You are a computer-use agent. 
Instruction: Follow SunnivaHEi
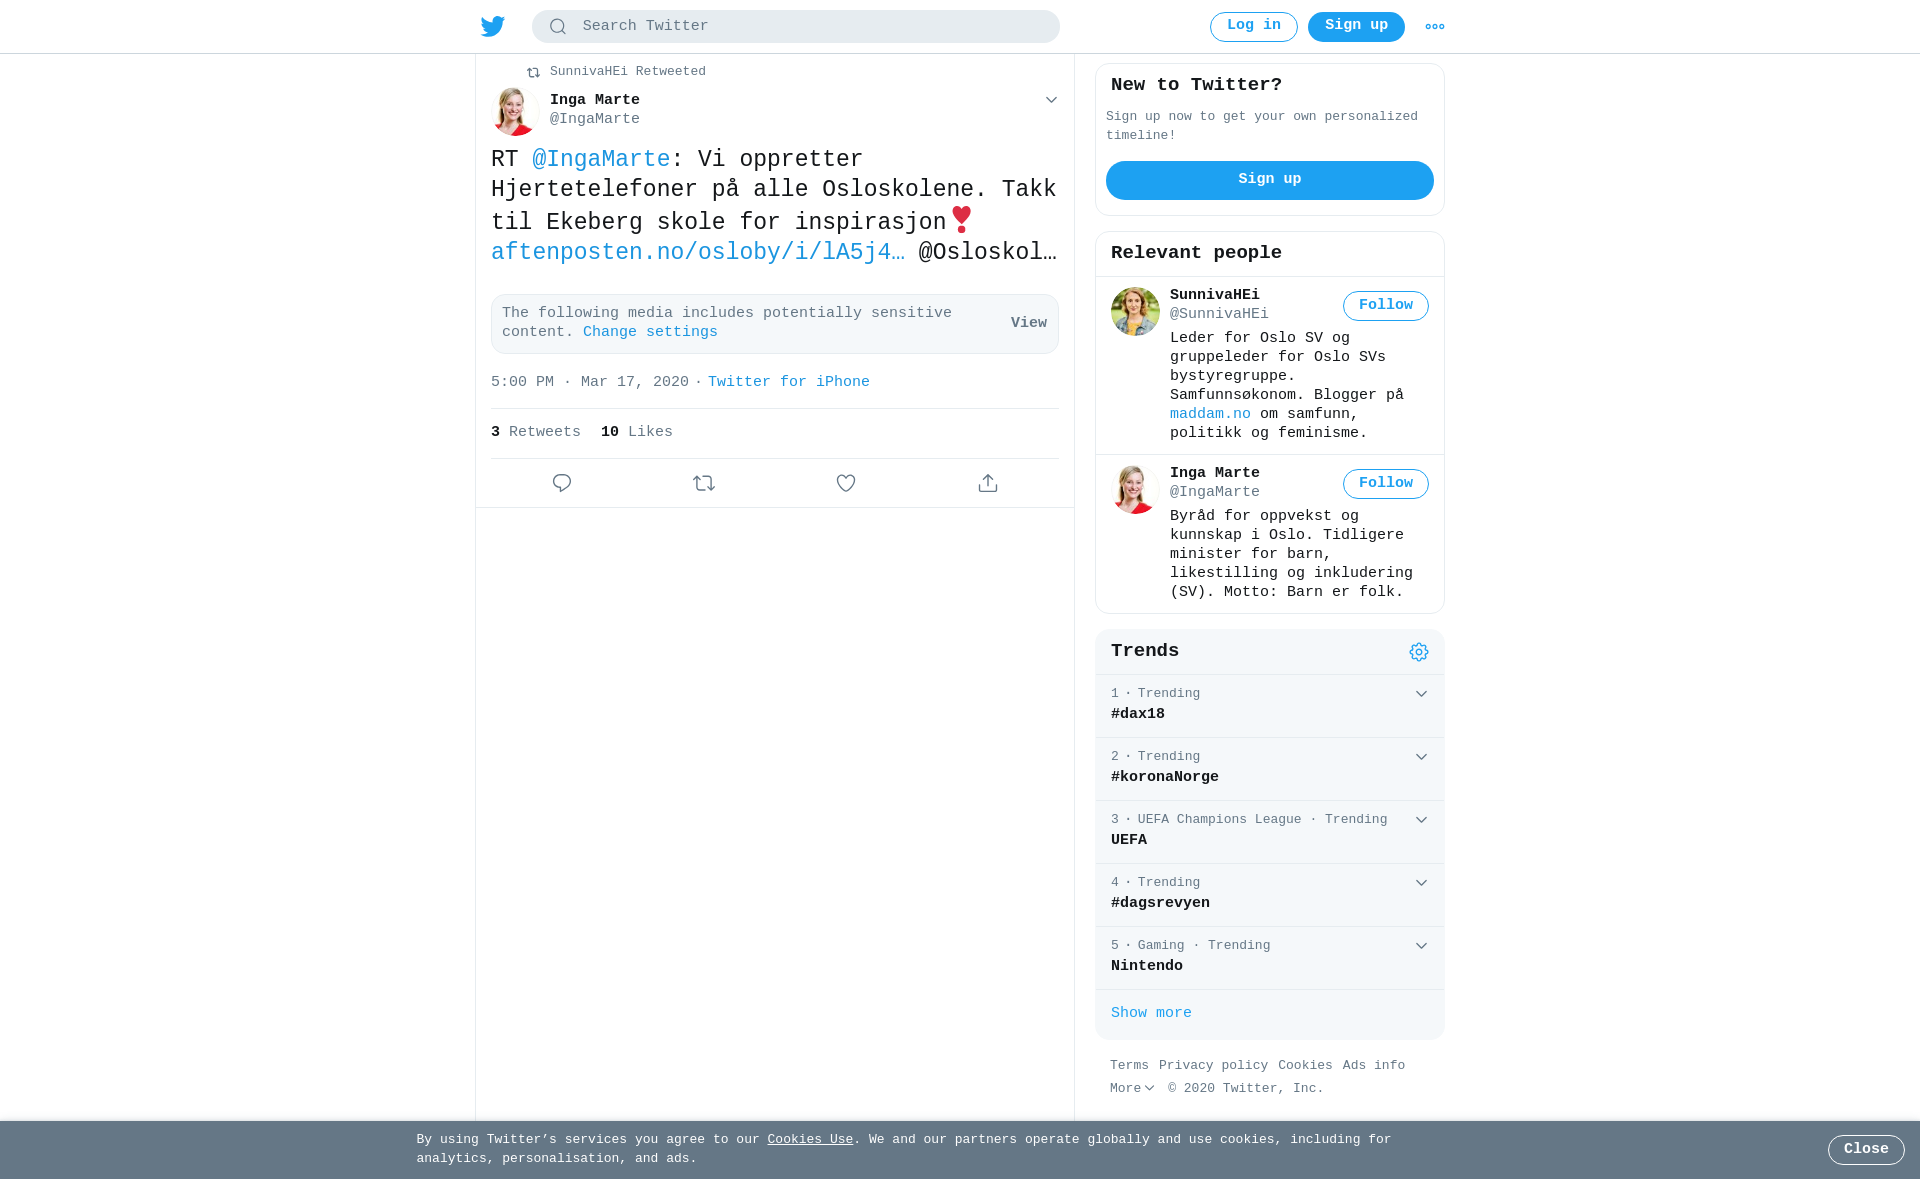1385,306
